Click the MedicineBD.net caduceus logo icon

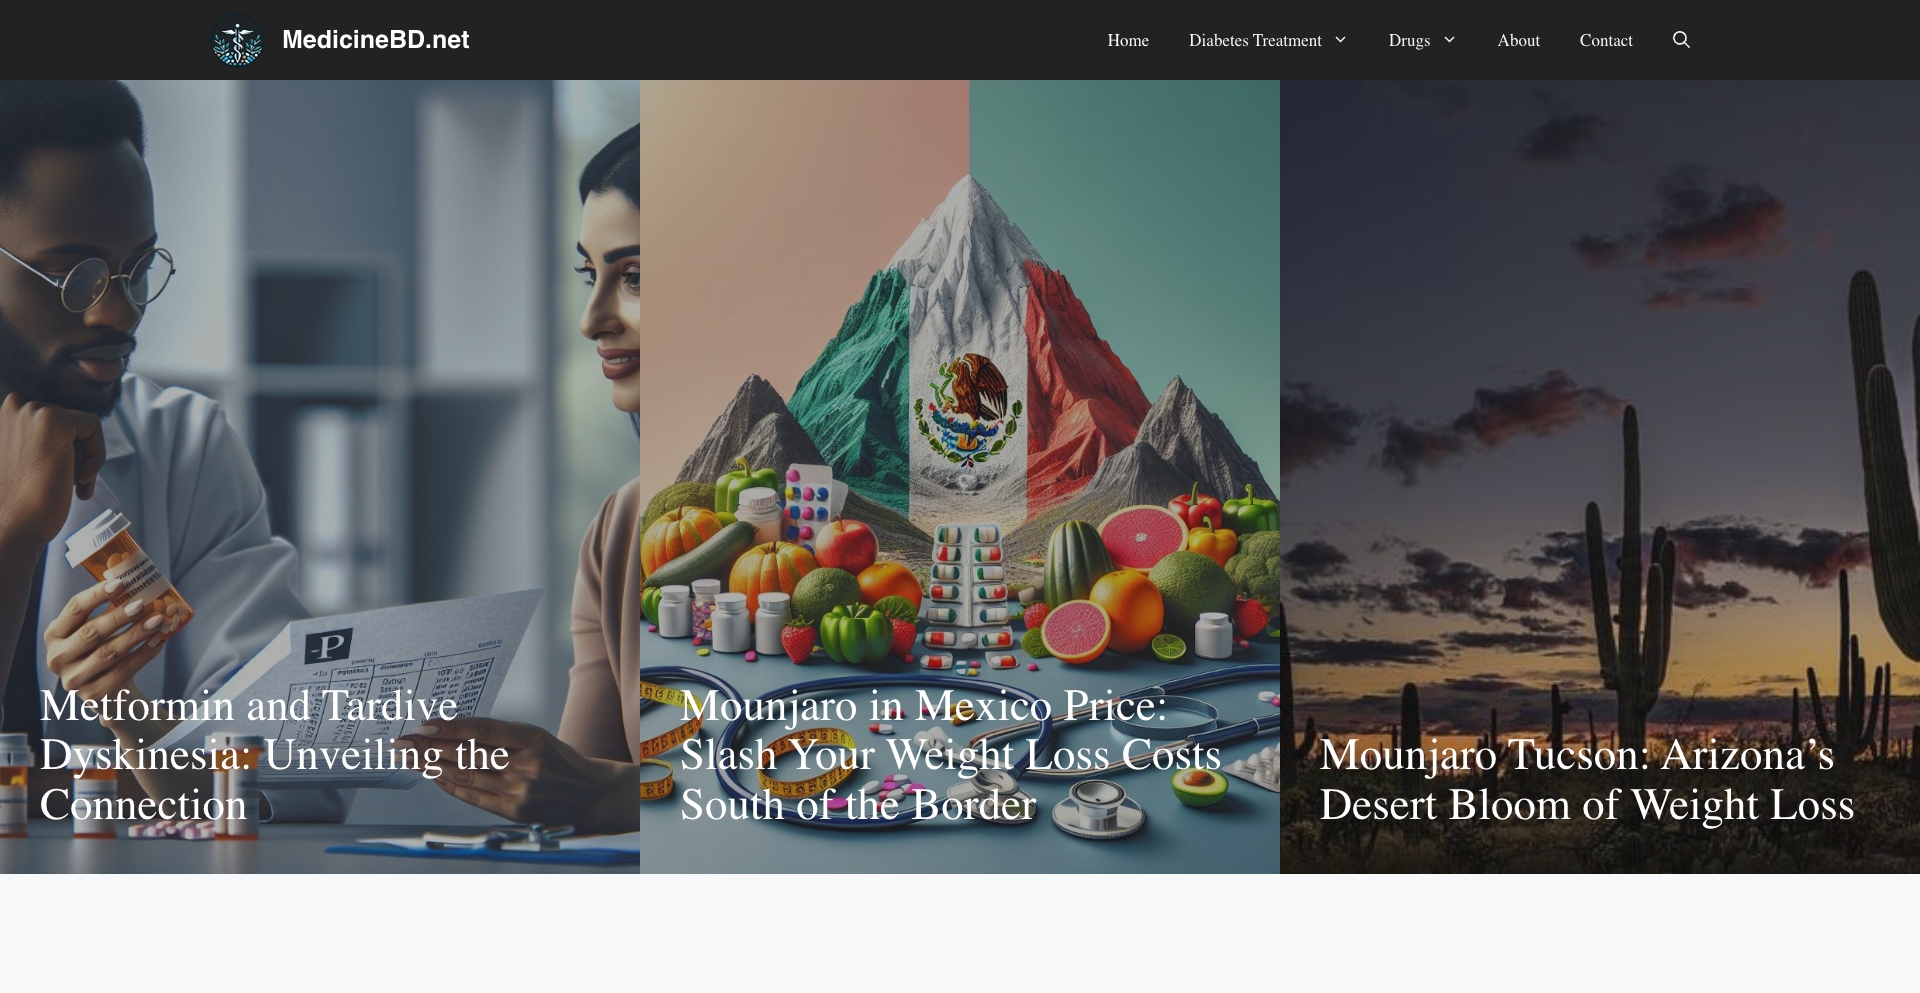[238, 40]
